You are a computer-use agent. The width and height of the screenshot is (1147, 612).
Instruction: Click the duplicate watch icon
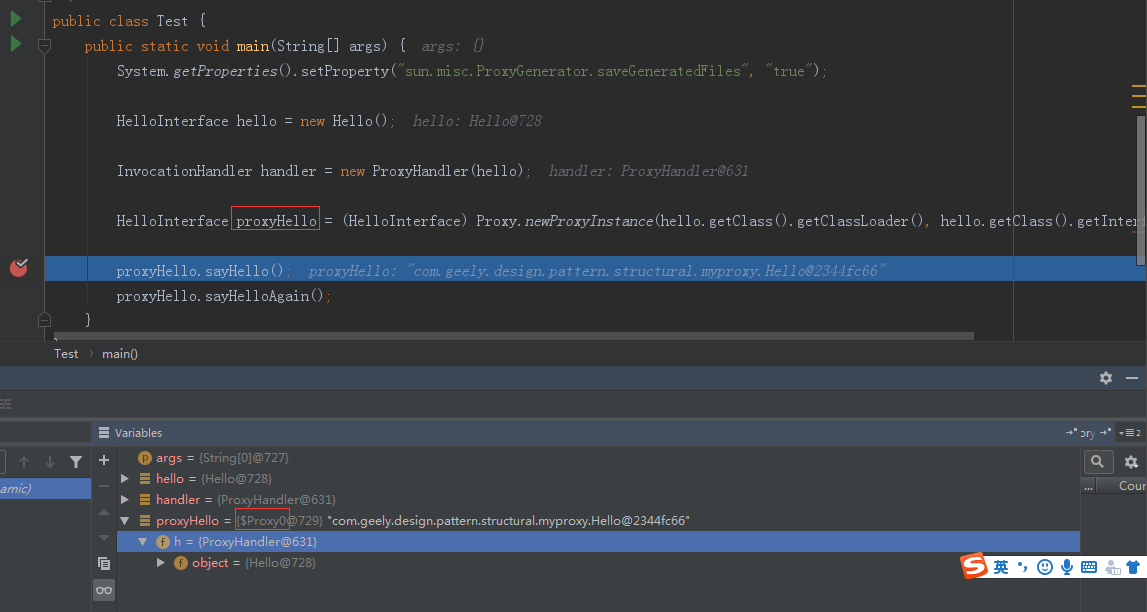[104, 563]
